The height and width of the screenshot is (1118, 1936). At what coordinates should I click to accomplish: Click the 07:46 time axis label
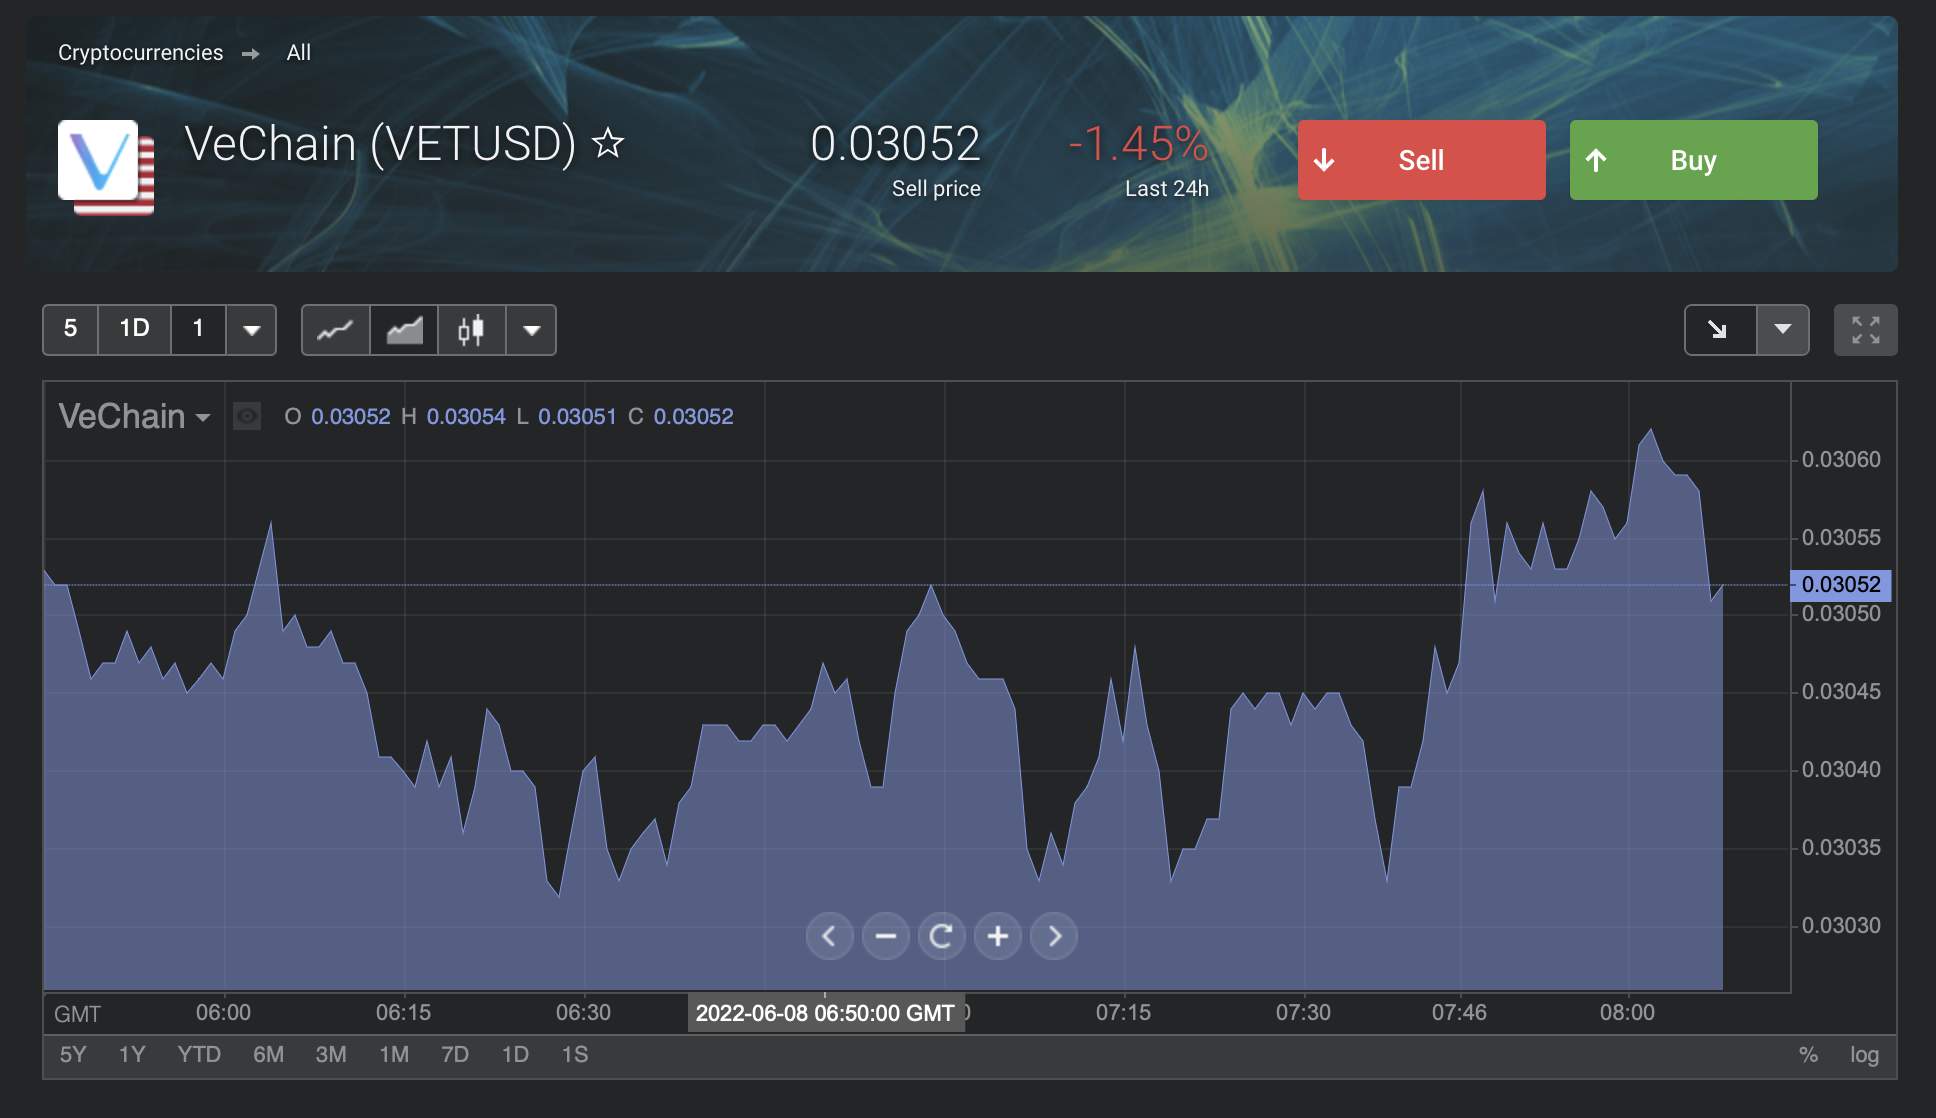[x=1459, y=1012]
